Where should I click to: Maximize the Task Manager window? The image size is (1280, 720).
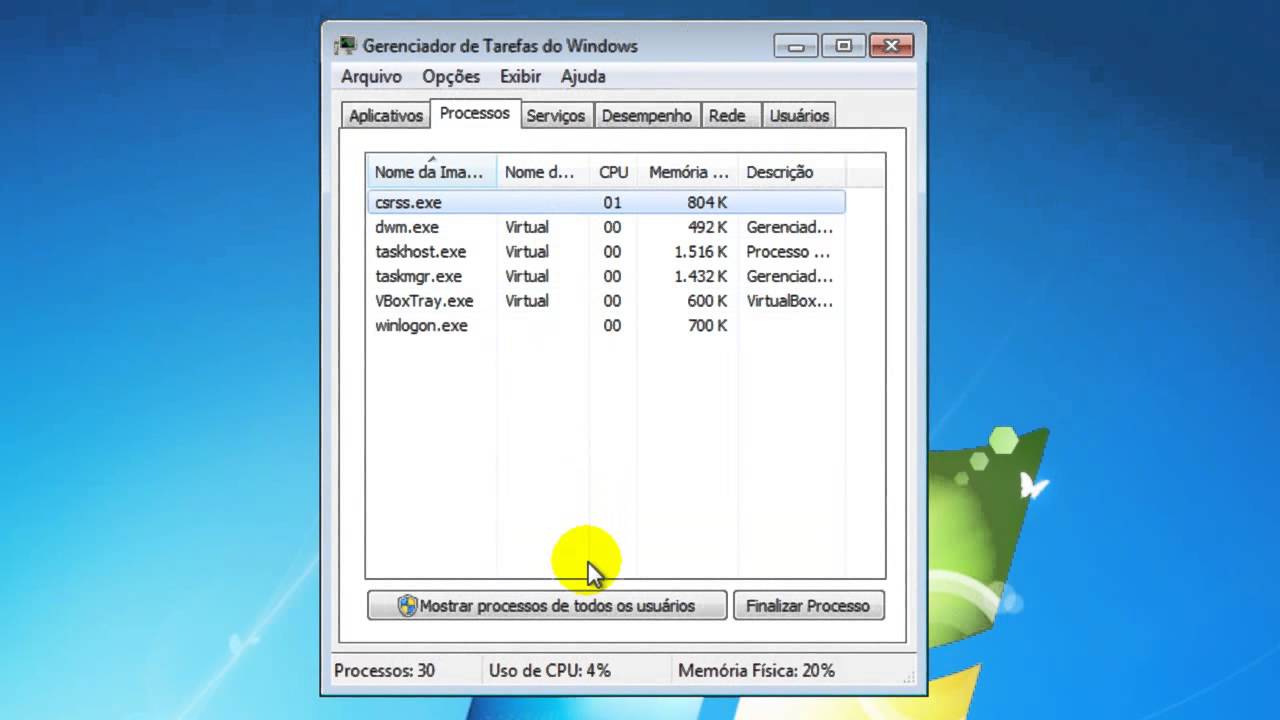(x=844, y=46)
